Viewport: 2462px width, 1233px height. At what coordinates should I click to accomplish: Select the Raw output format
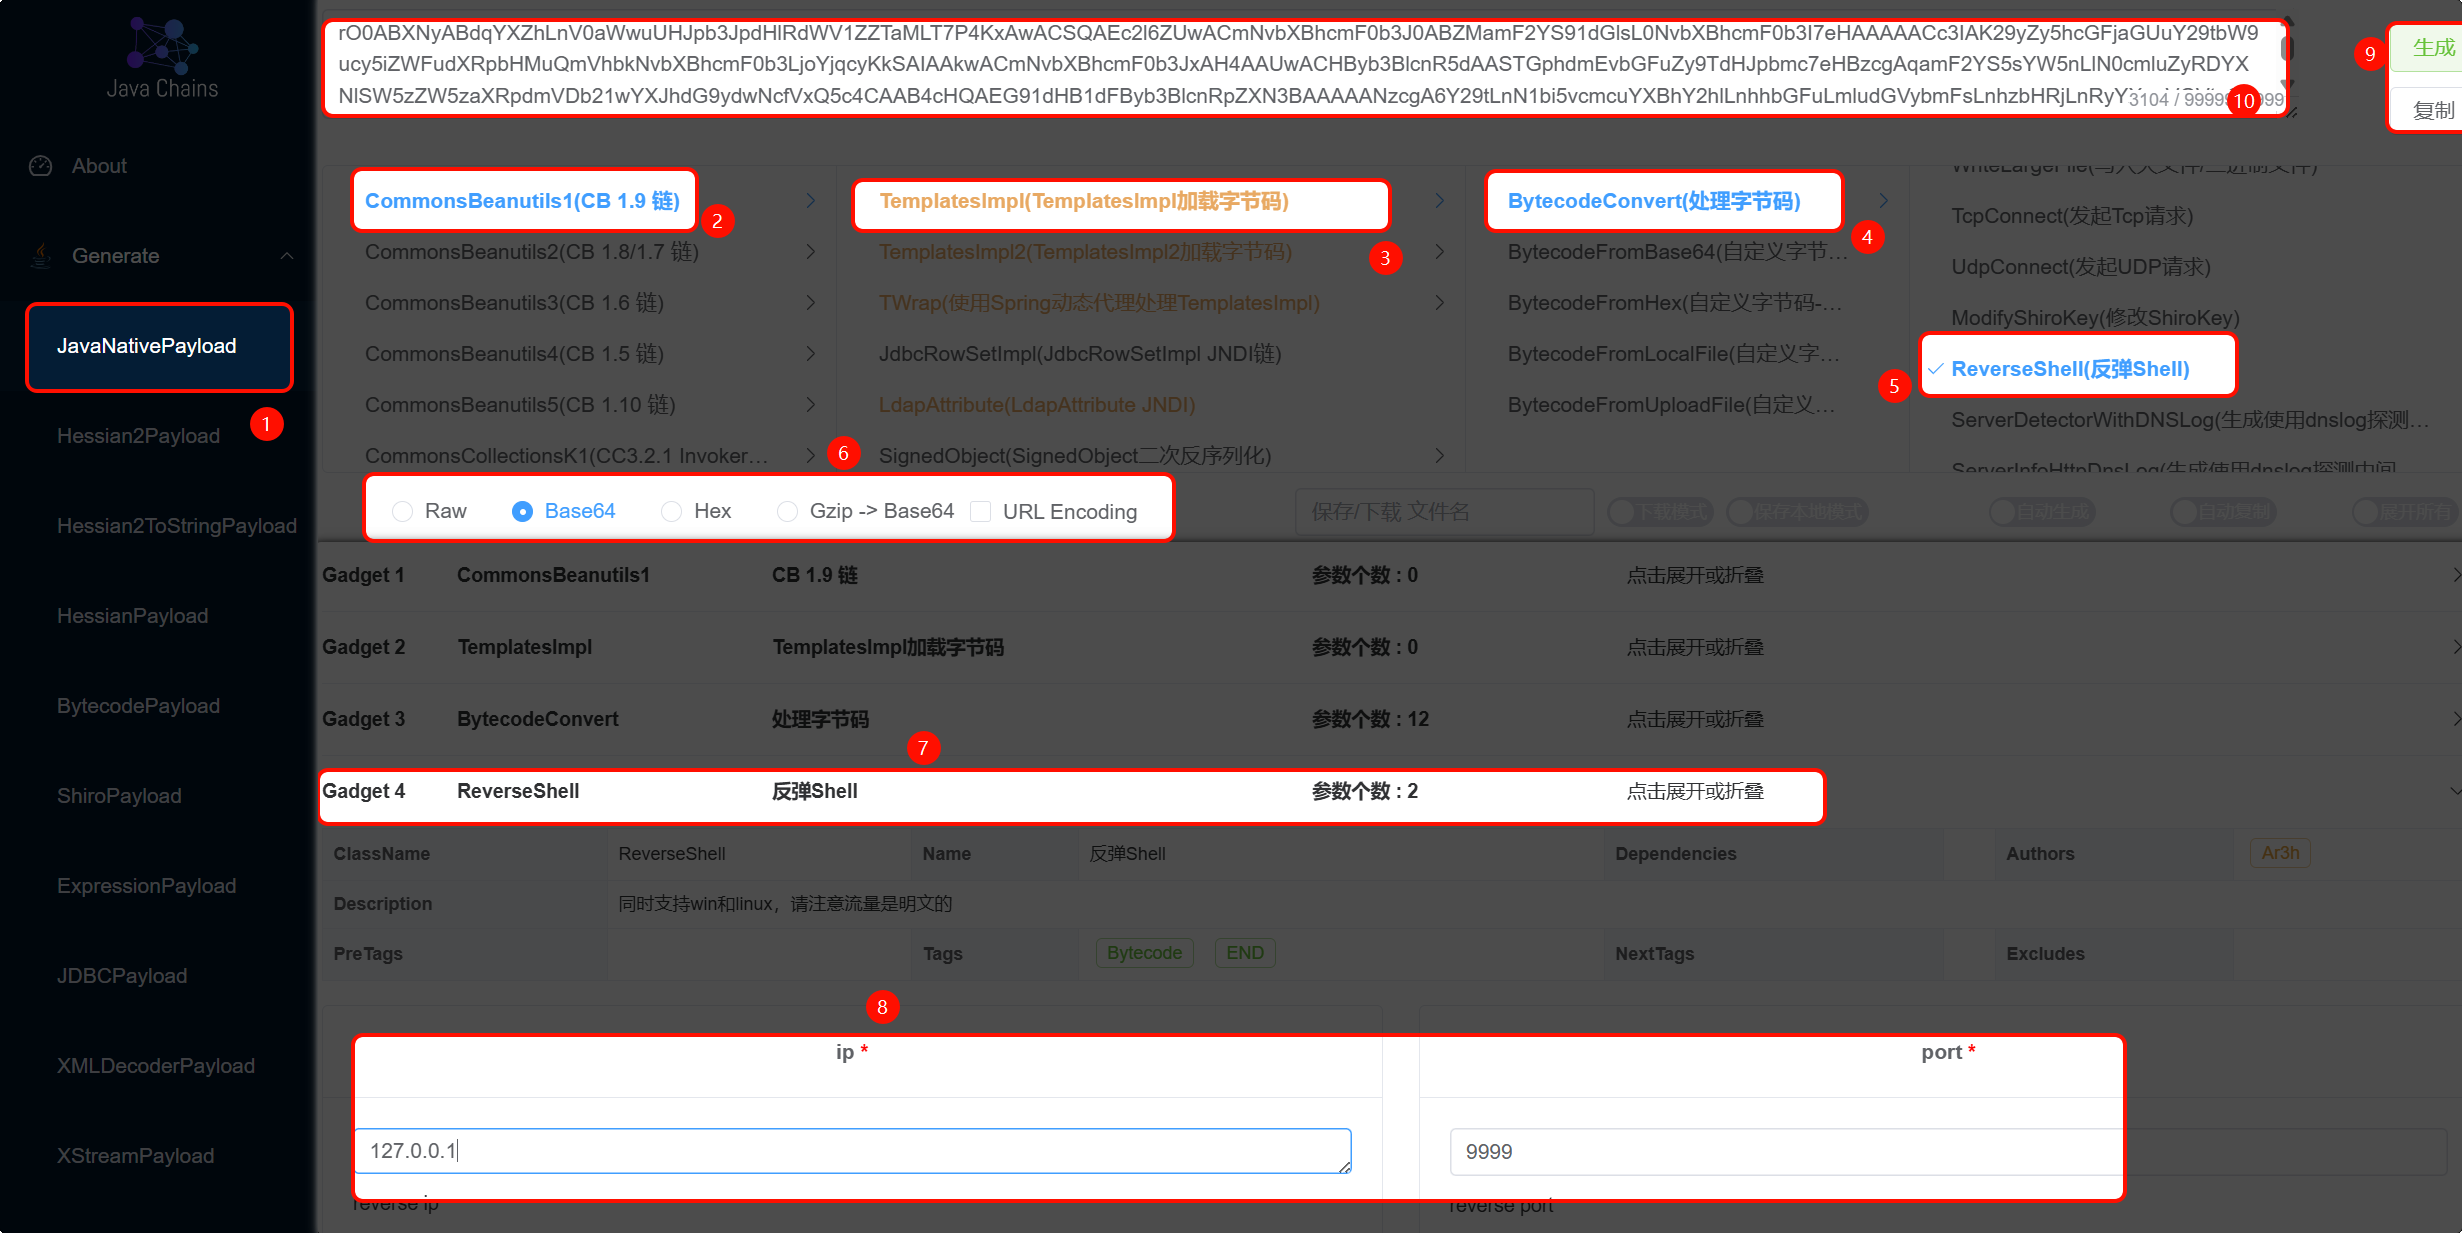[403, 512]
